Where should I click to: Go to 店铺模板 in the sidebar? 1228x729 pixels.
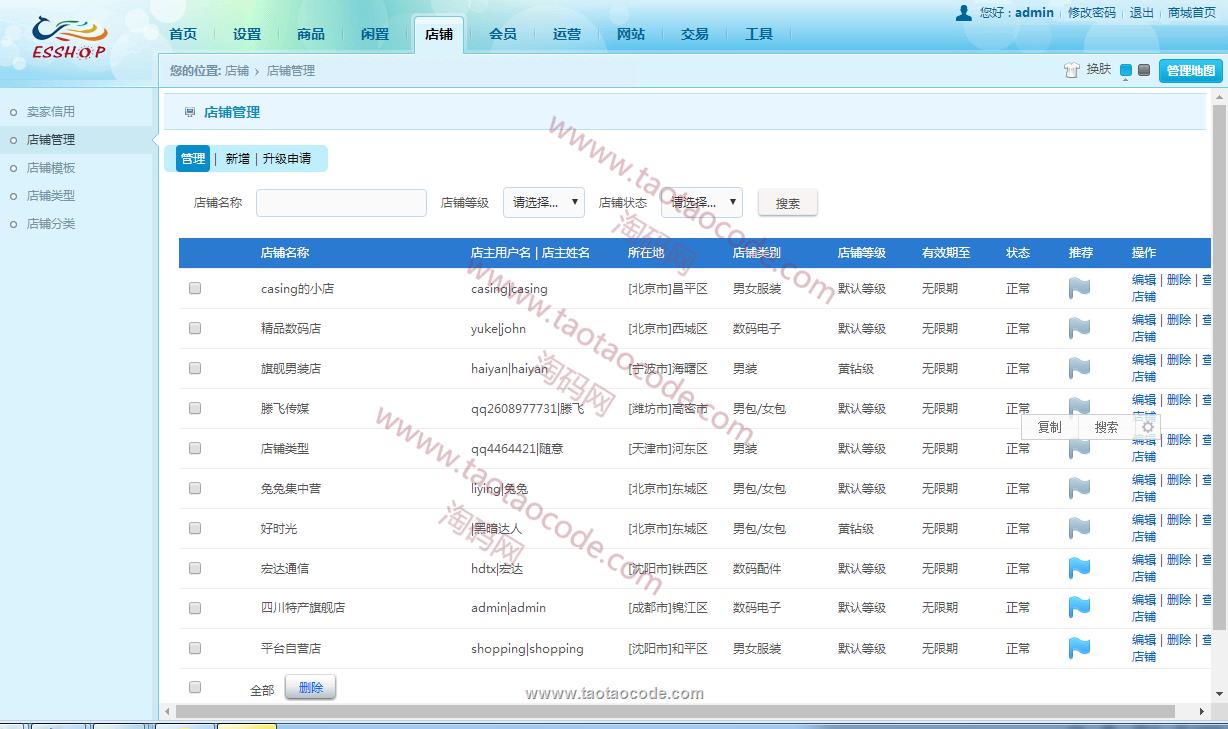[x=51, y=168]
